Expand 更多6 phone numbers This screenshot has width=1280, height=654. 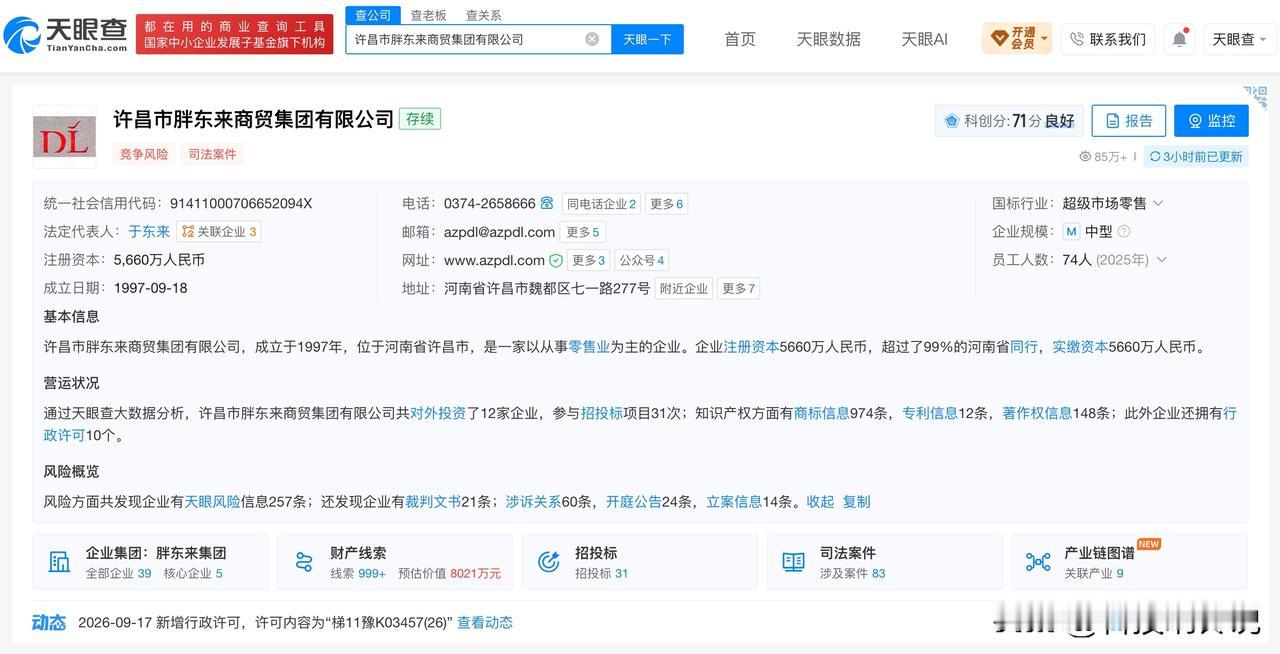[667, 204]
